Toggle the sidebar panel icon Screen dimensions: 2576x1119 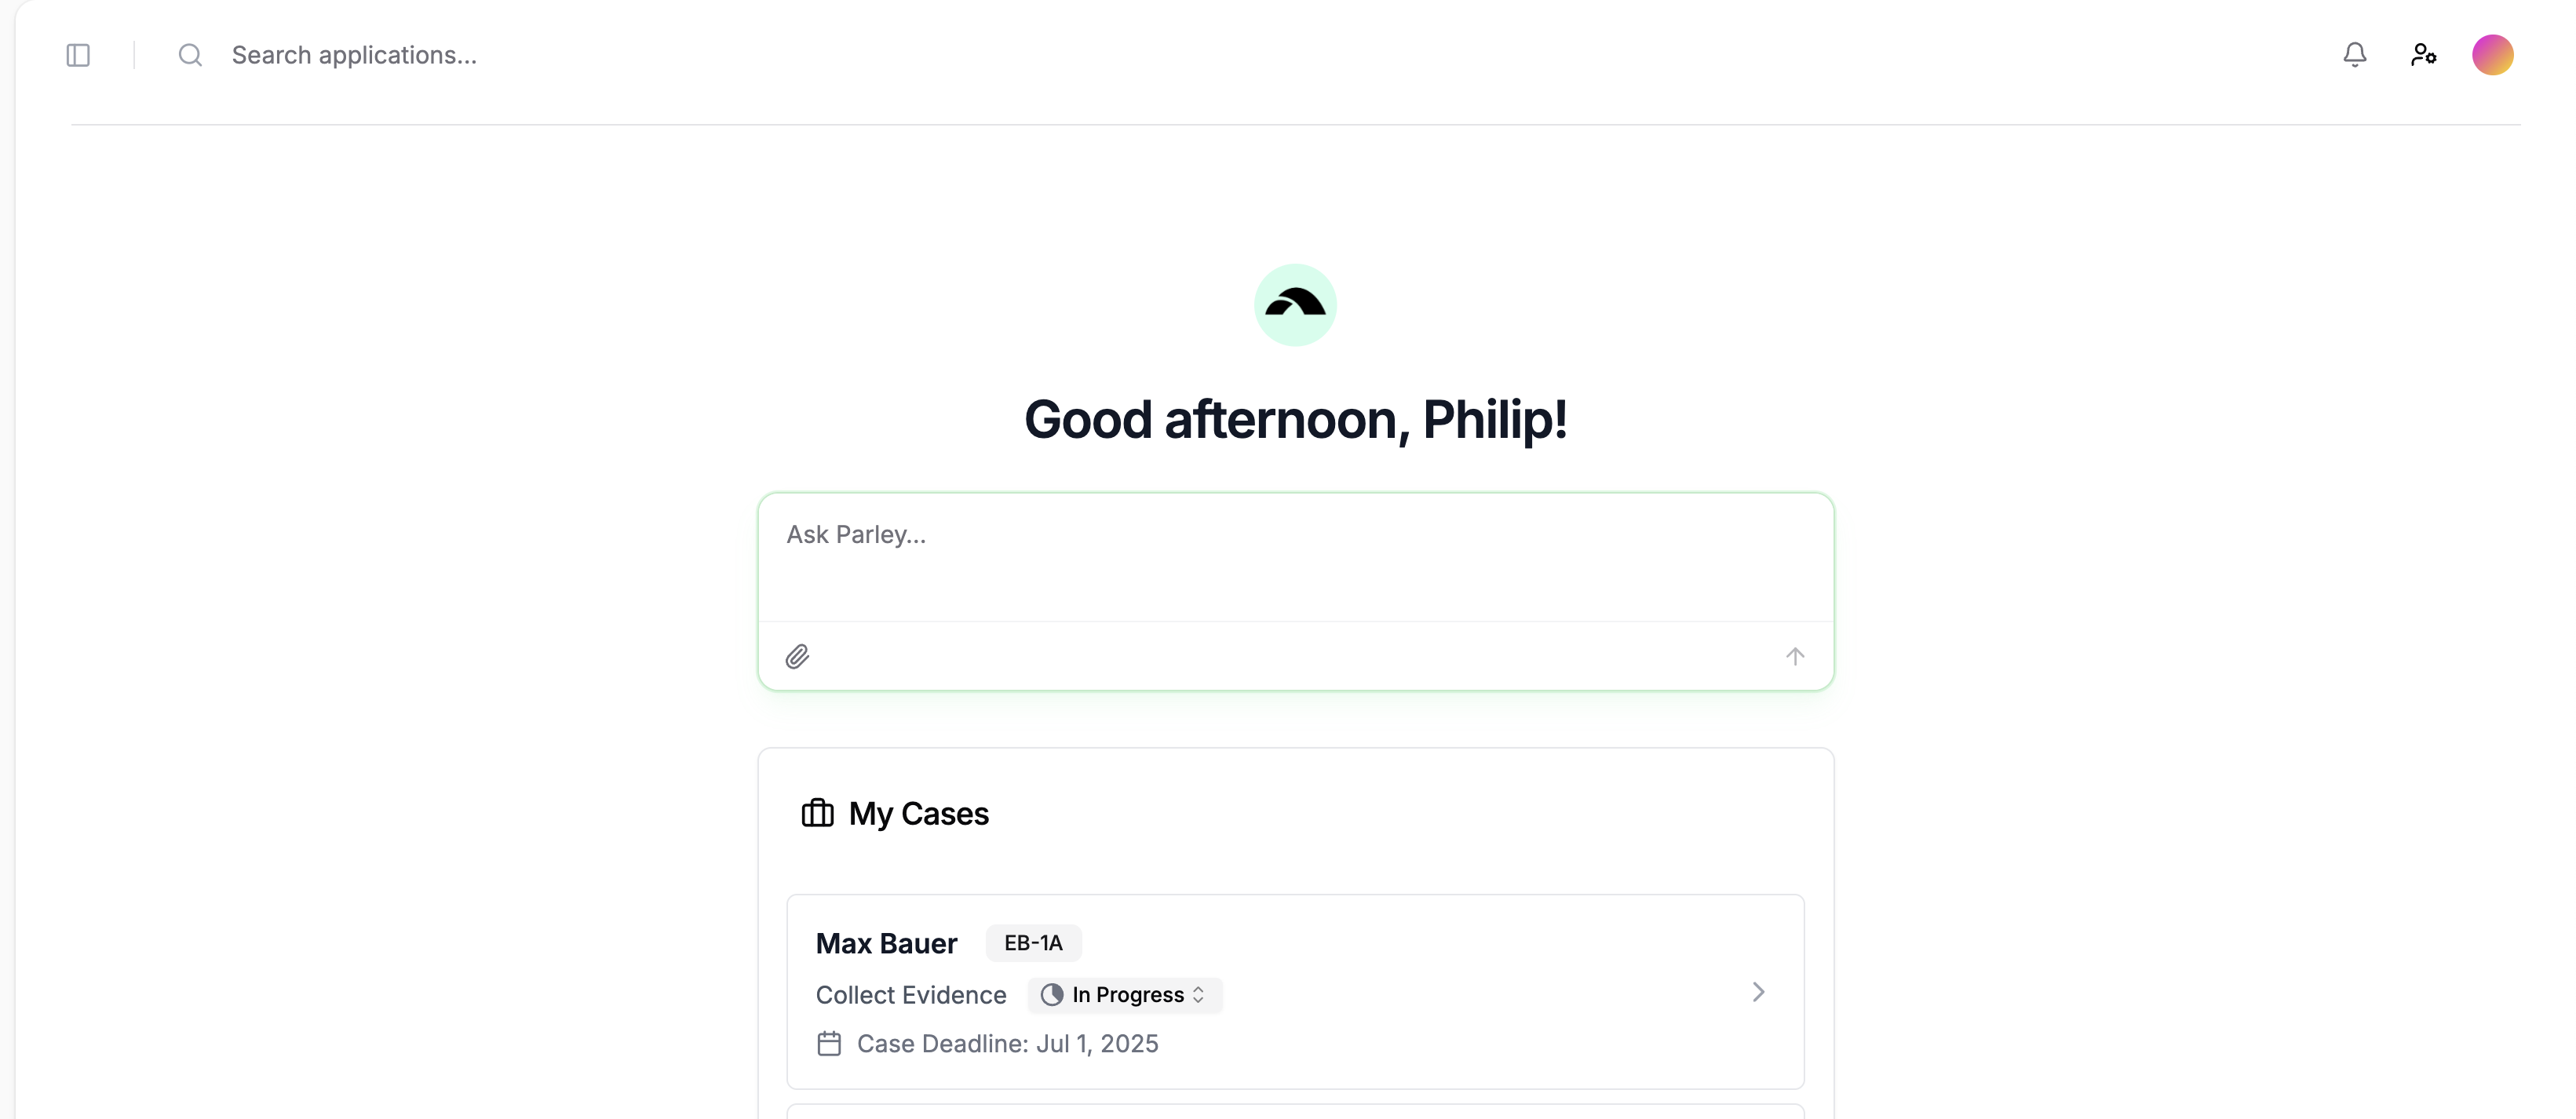(x=78, y=55)
